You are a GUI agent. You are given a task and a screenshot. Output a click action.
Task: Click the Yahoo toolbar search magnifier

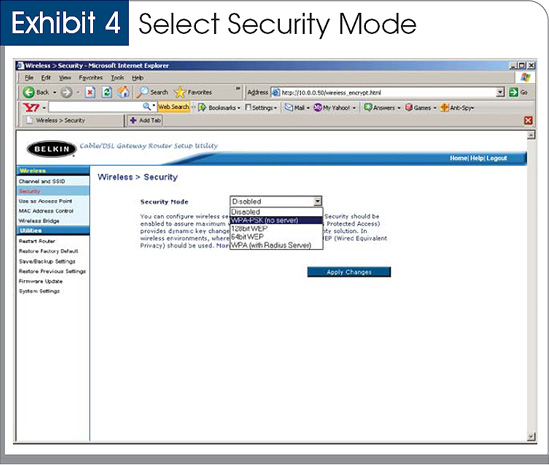click(x=147, y=106)
